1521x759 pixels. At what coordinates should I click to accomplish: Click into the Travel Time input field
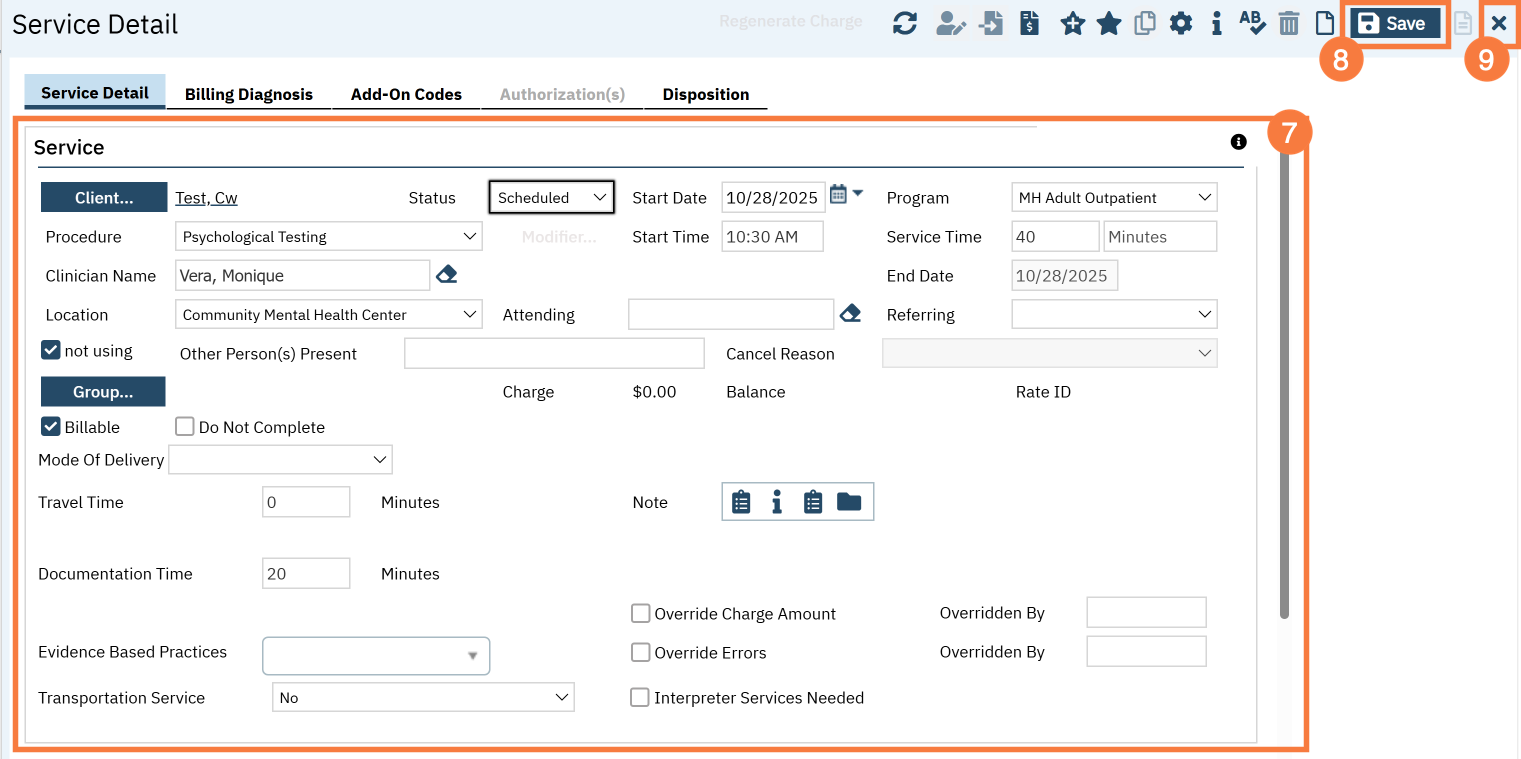[305, 502]
